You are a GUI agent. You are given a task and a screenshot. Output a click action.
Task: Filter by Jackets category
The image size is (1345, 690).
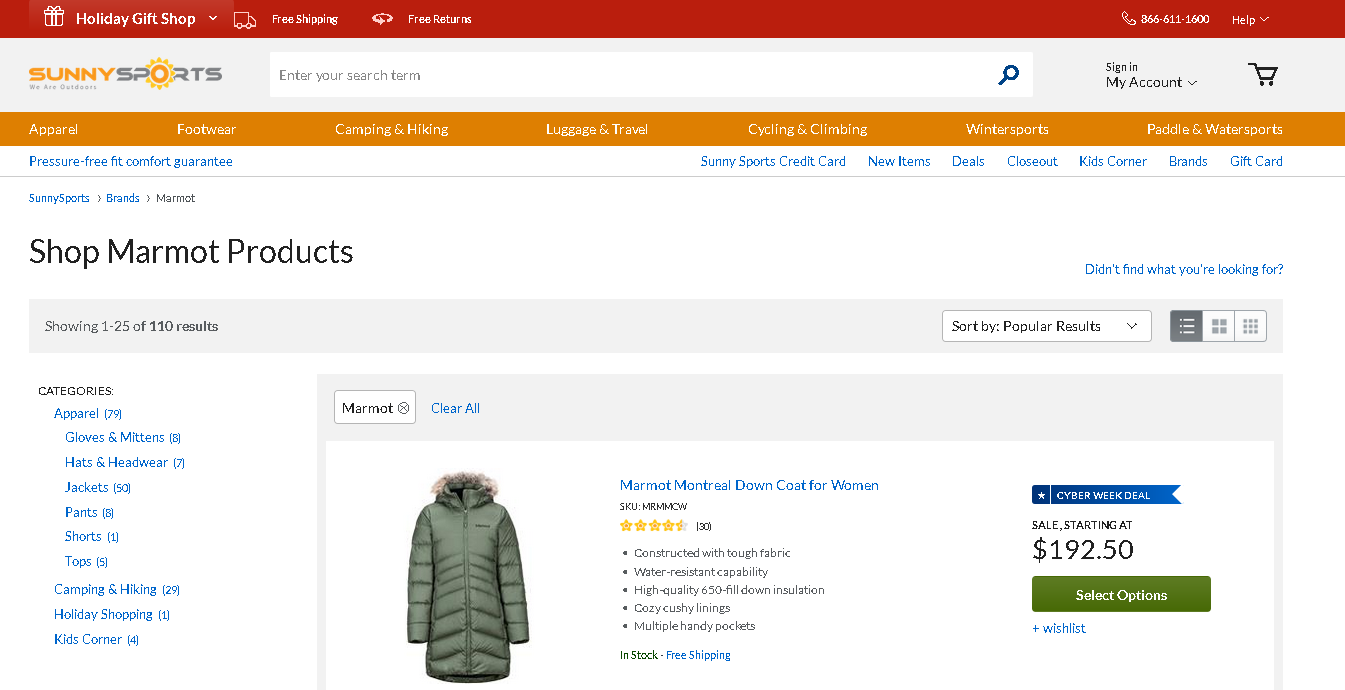87,487
